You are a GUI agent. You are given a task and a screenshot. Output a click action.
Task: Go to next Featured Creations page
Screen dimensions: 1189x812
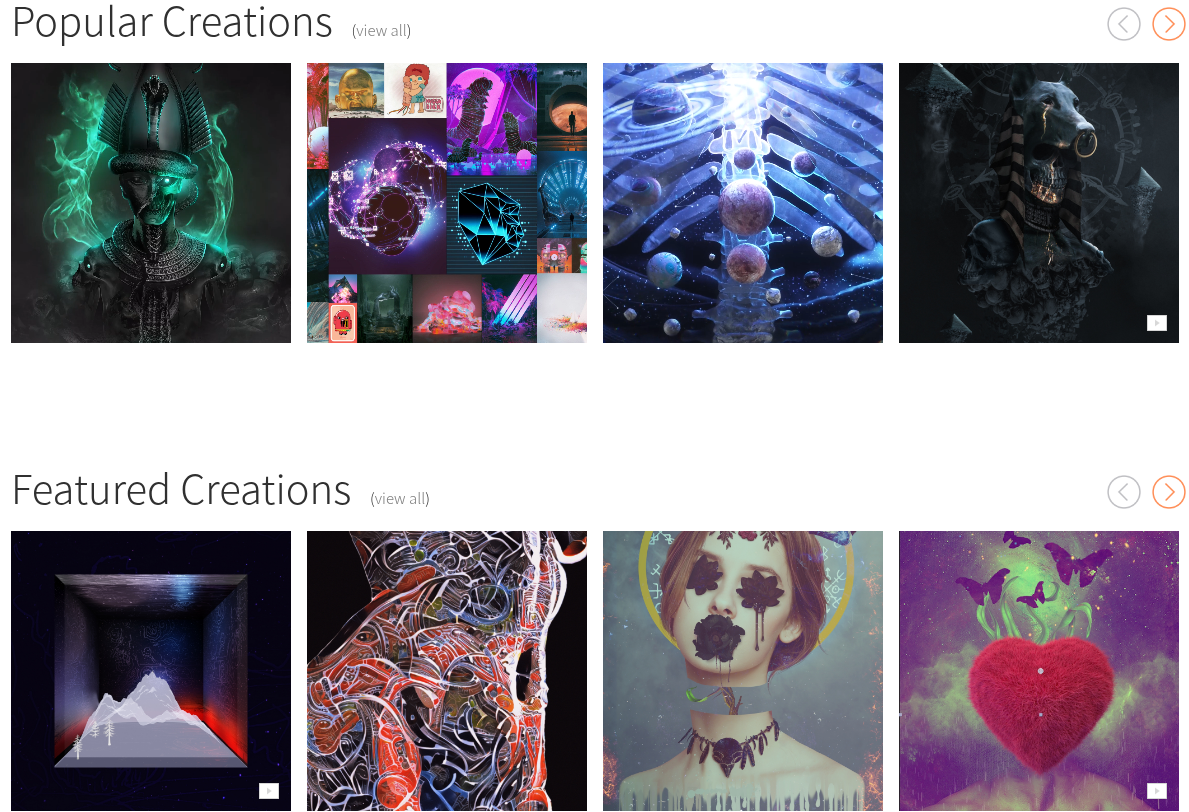[x=1169, y=491]
